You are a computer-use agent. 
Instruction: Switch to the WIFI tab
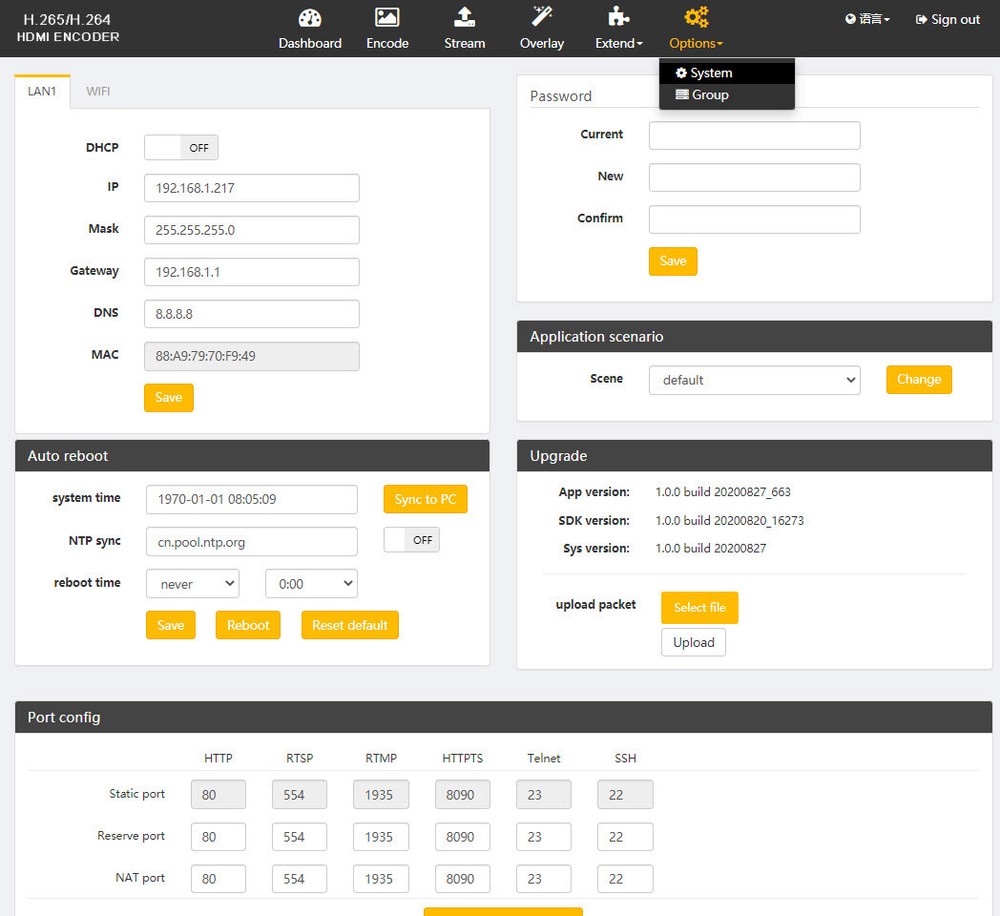pyautogui.click(x=98, y=91)
